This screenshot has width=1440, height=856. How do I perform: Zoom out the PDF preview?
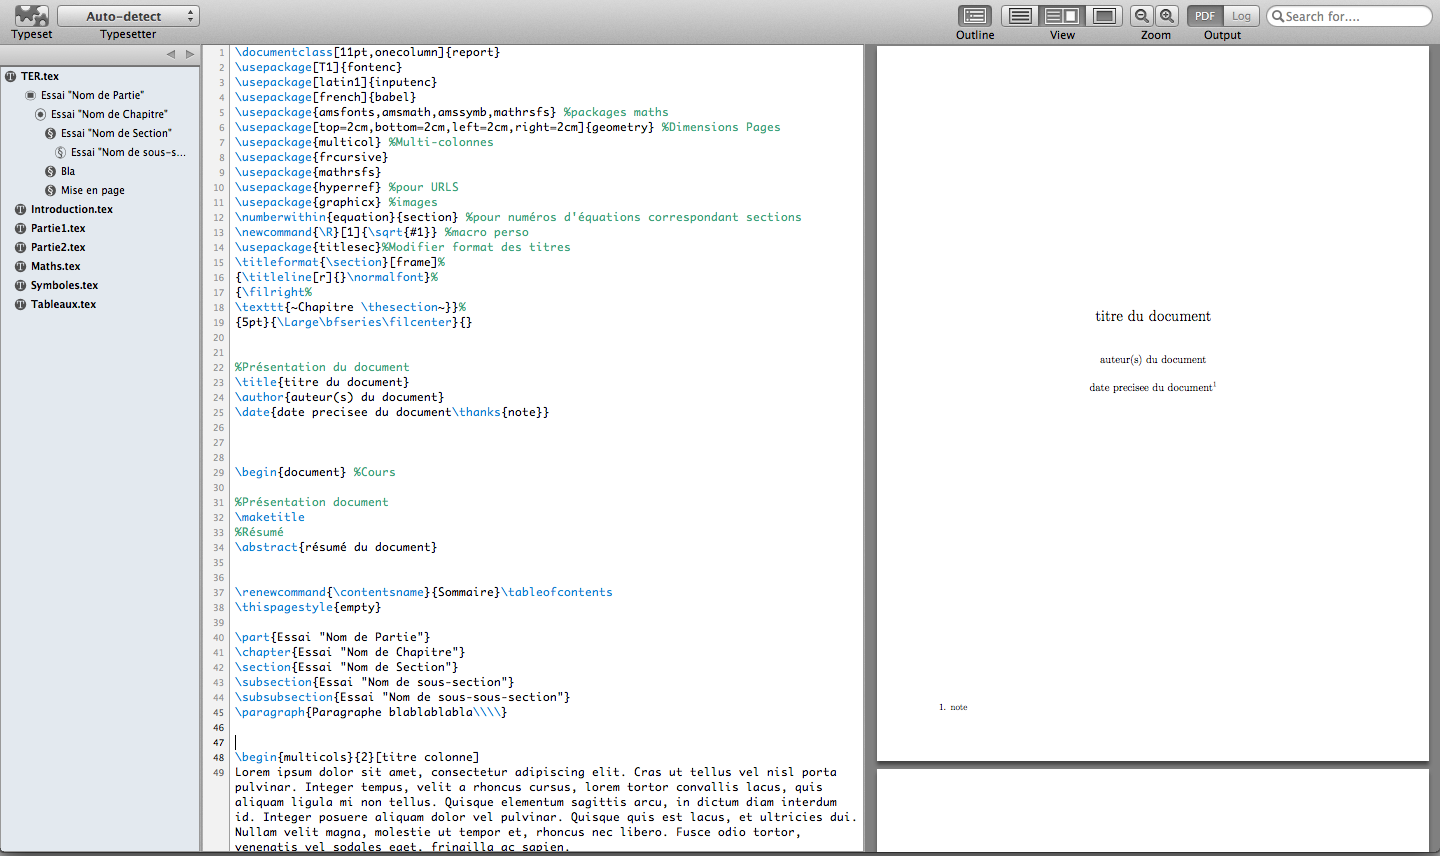(x=1141, y=16)
